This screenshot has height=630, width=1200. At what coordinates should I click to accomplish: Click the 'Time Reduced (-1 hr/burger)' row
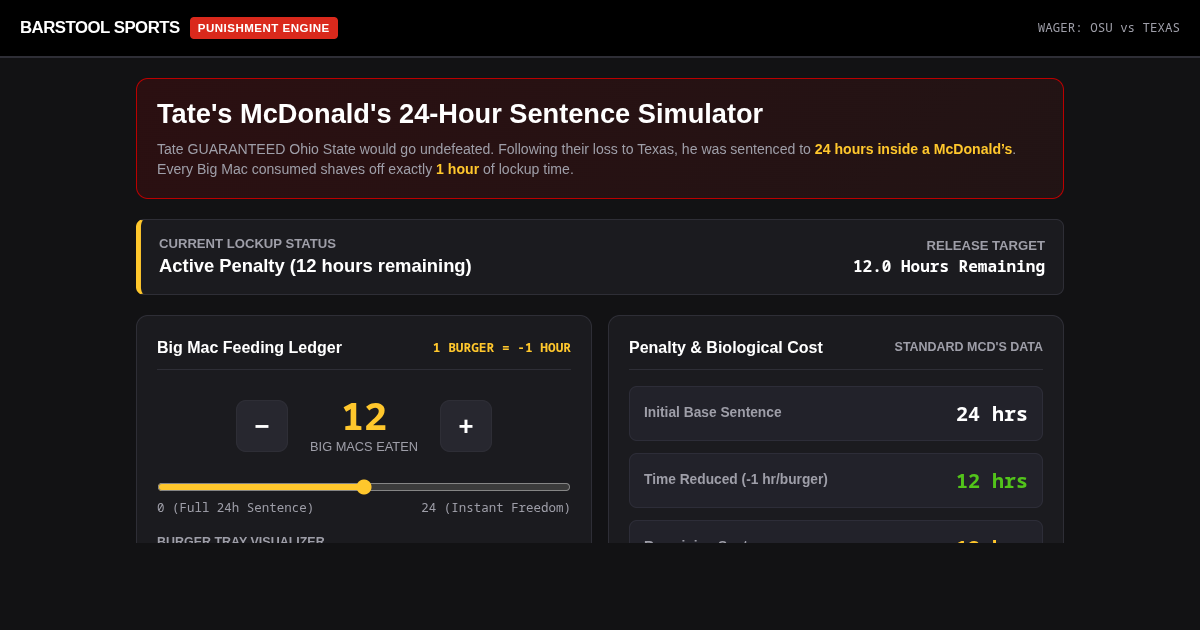pyautogui.click(x=836, y=480)
